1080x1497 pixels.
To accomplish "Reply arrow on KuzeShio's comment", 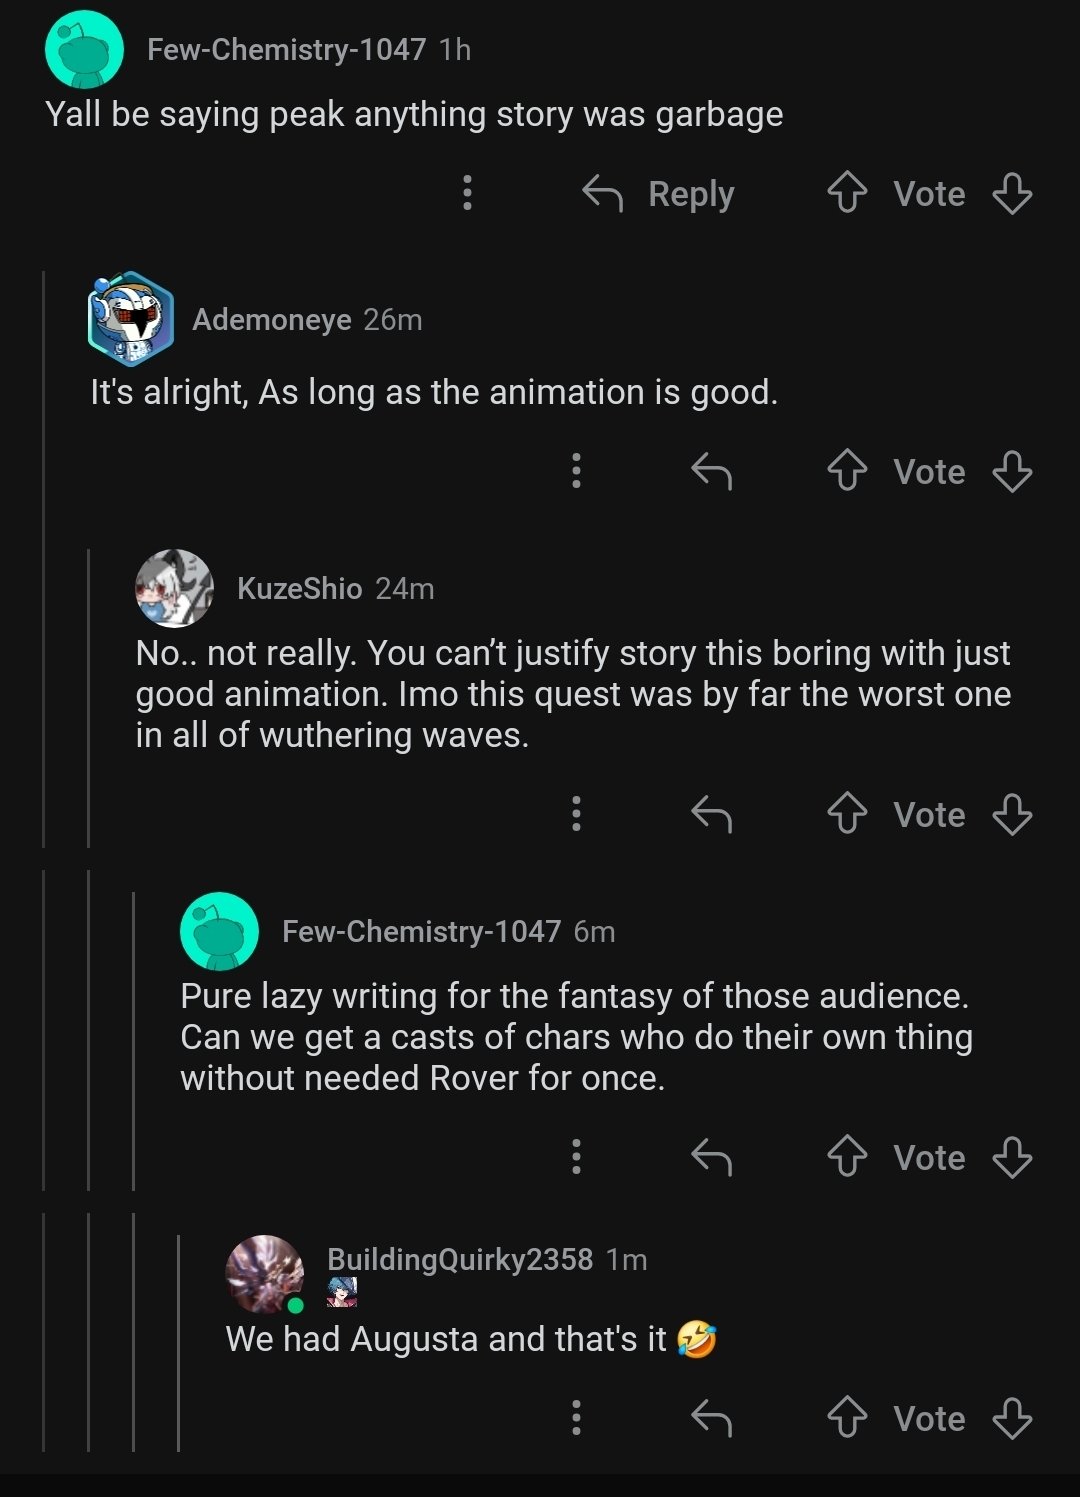I will click(x=712, y=814).
